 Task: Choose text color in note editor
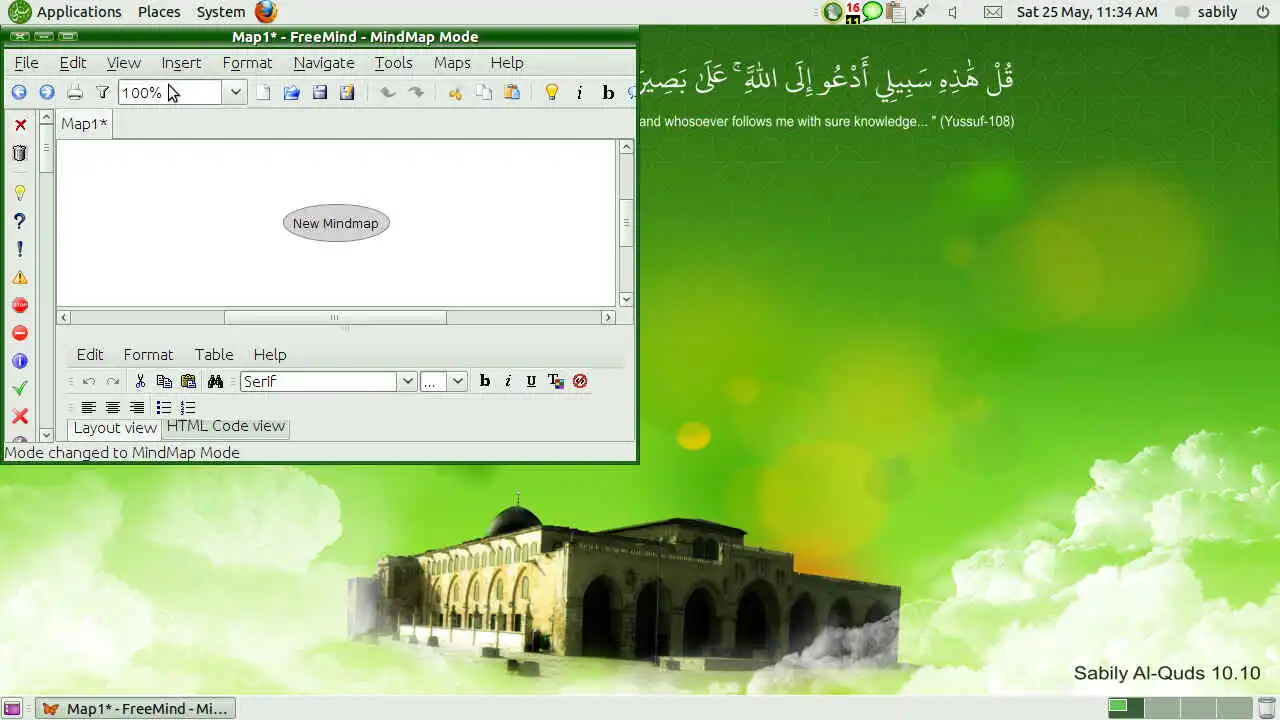556,381
